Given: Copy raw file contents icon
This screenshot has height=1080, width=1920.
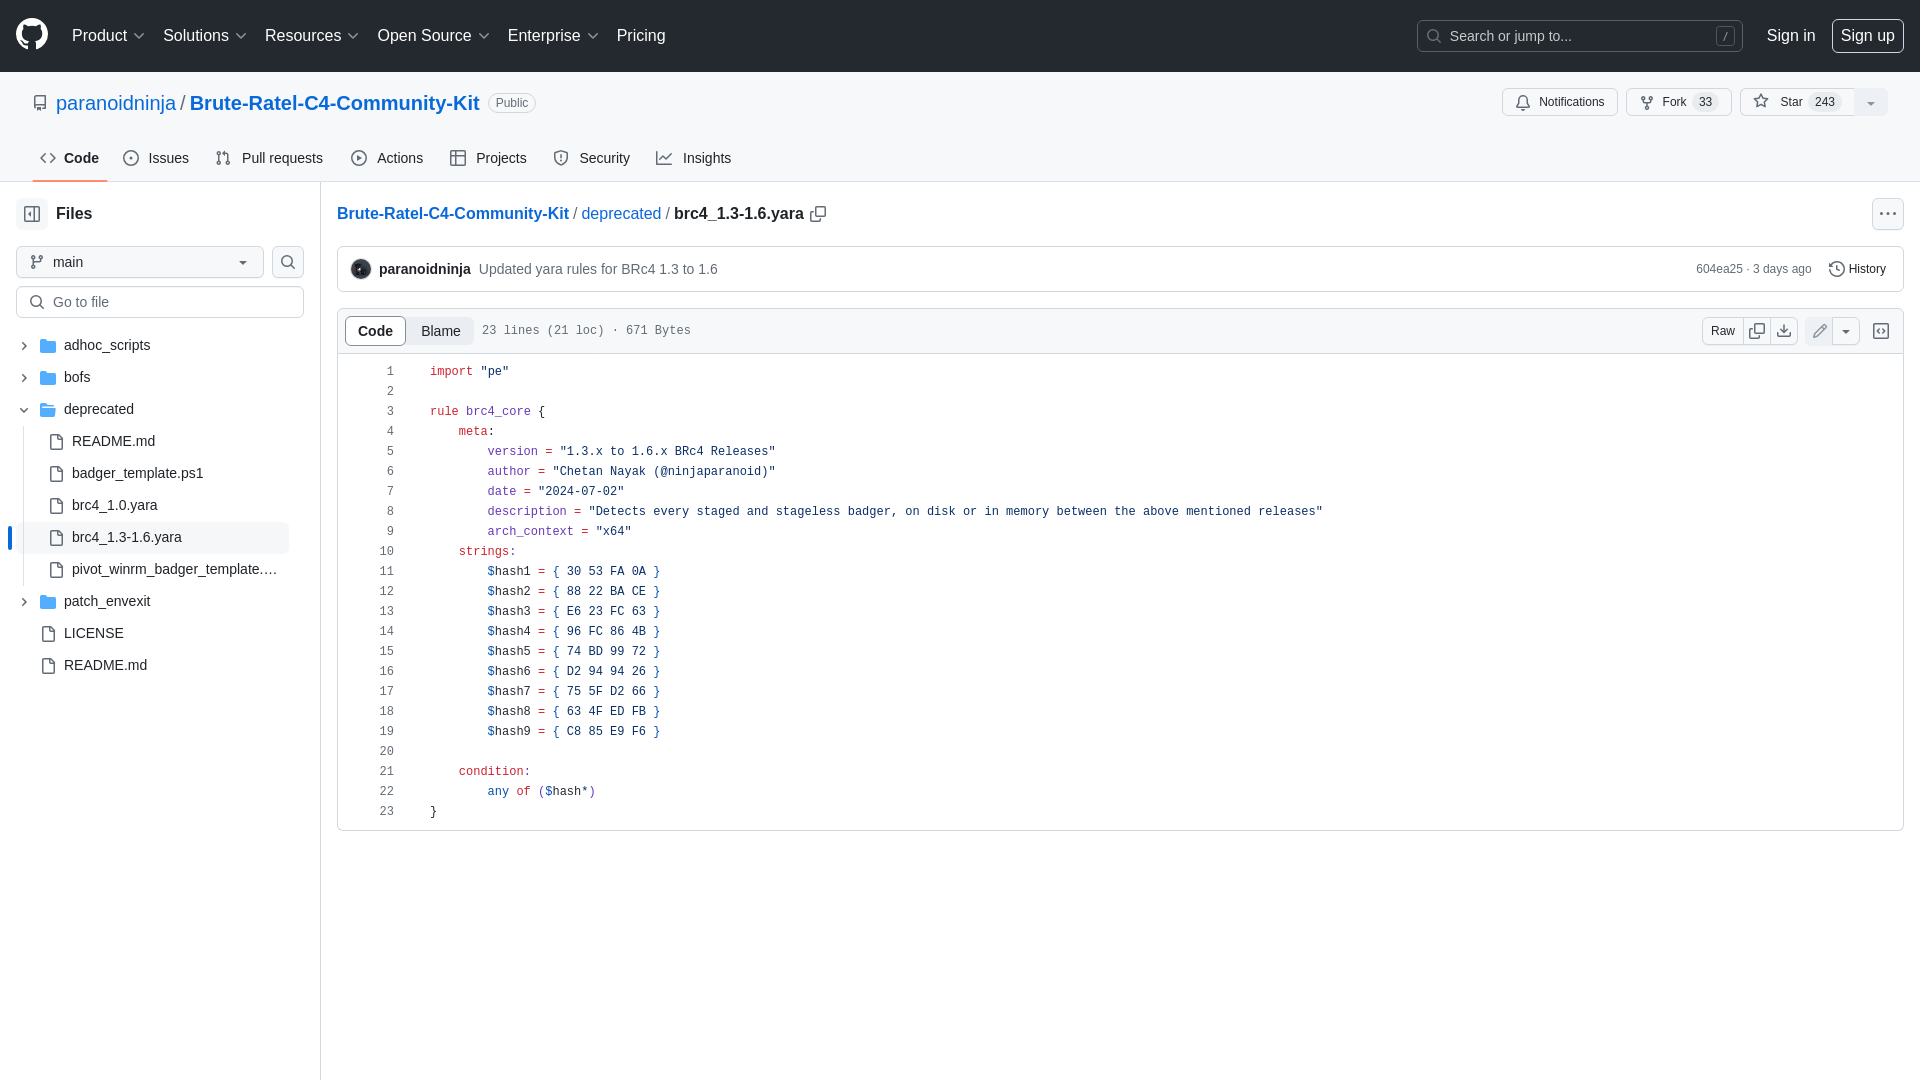Looking at the screenshot, I should click(x=1757, y=331).
